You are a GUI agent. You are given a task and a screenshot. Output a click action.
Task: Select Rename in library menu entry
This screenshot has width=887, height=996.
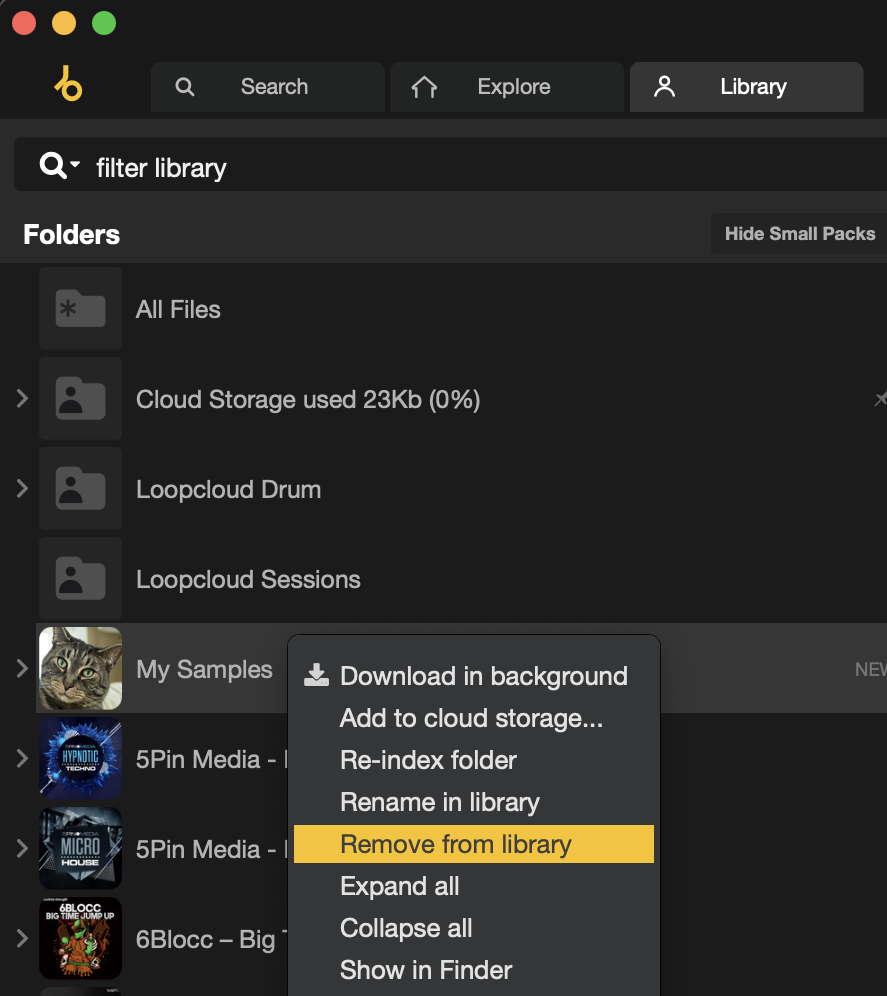pos(474,802)
